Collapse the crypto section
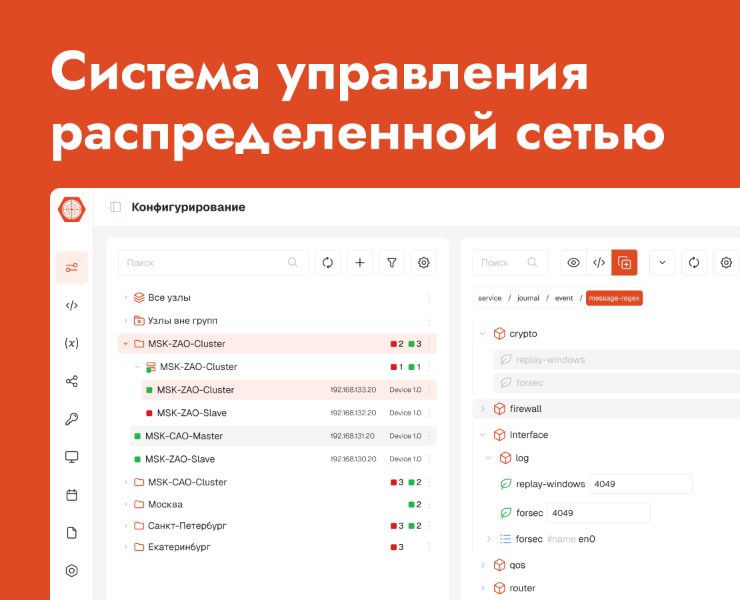 [482, 333]
